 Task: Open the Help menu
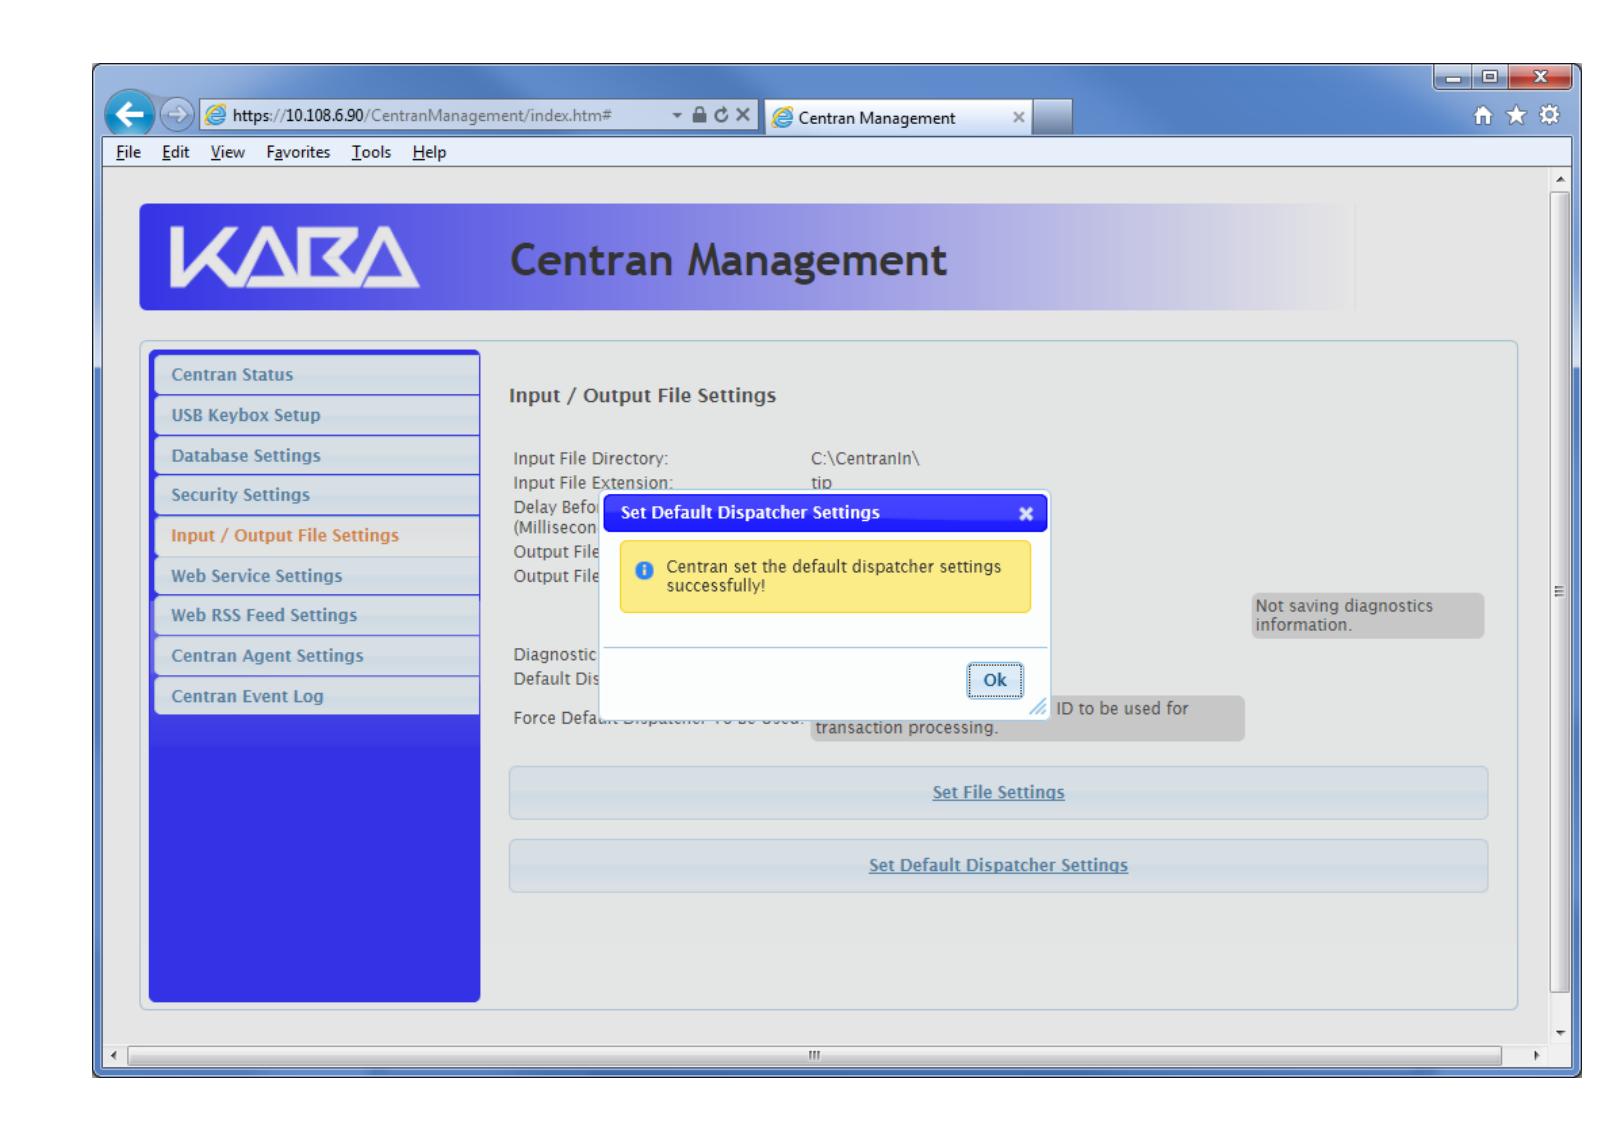click(x=429, y=152)
